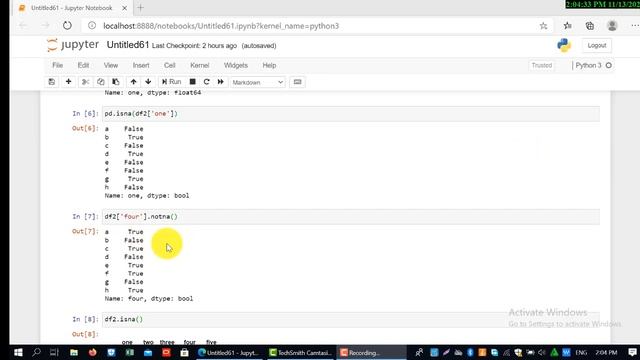Click the Python 3 kernel indicator

coord(593,65)
